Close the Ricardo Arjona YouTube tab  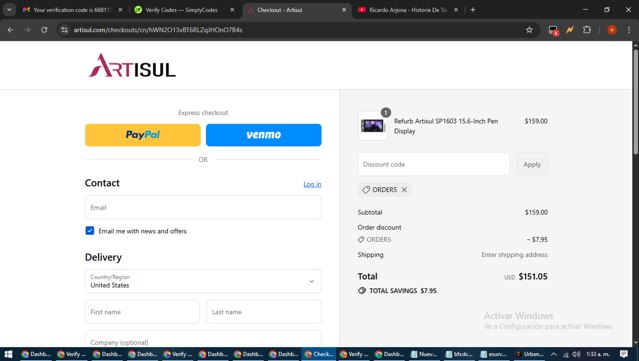(456, 9)
